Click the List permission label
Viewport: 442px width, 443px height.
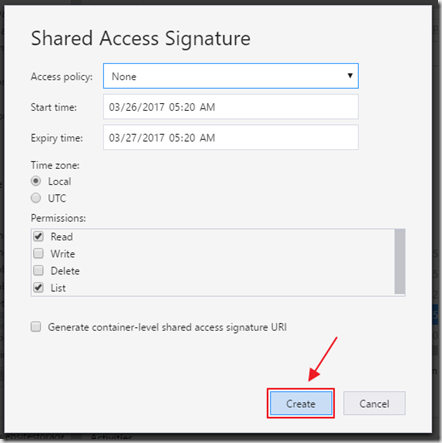[x=58, y=288]
